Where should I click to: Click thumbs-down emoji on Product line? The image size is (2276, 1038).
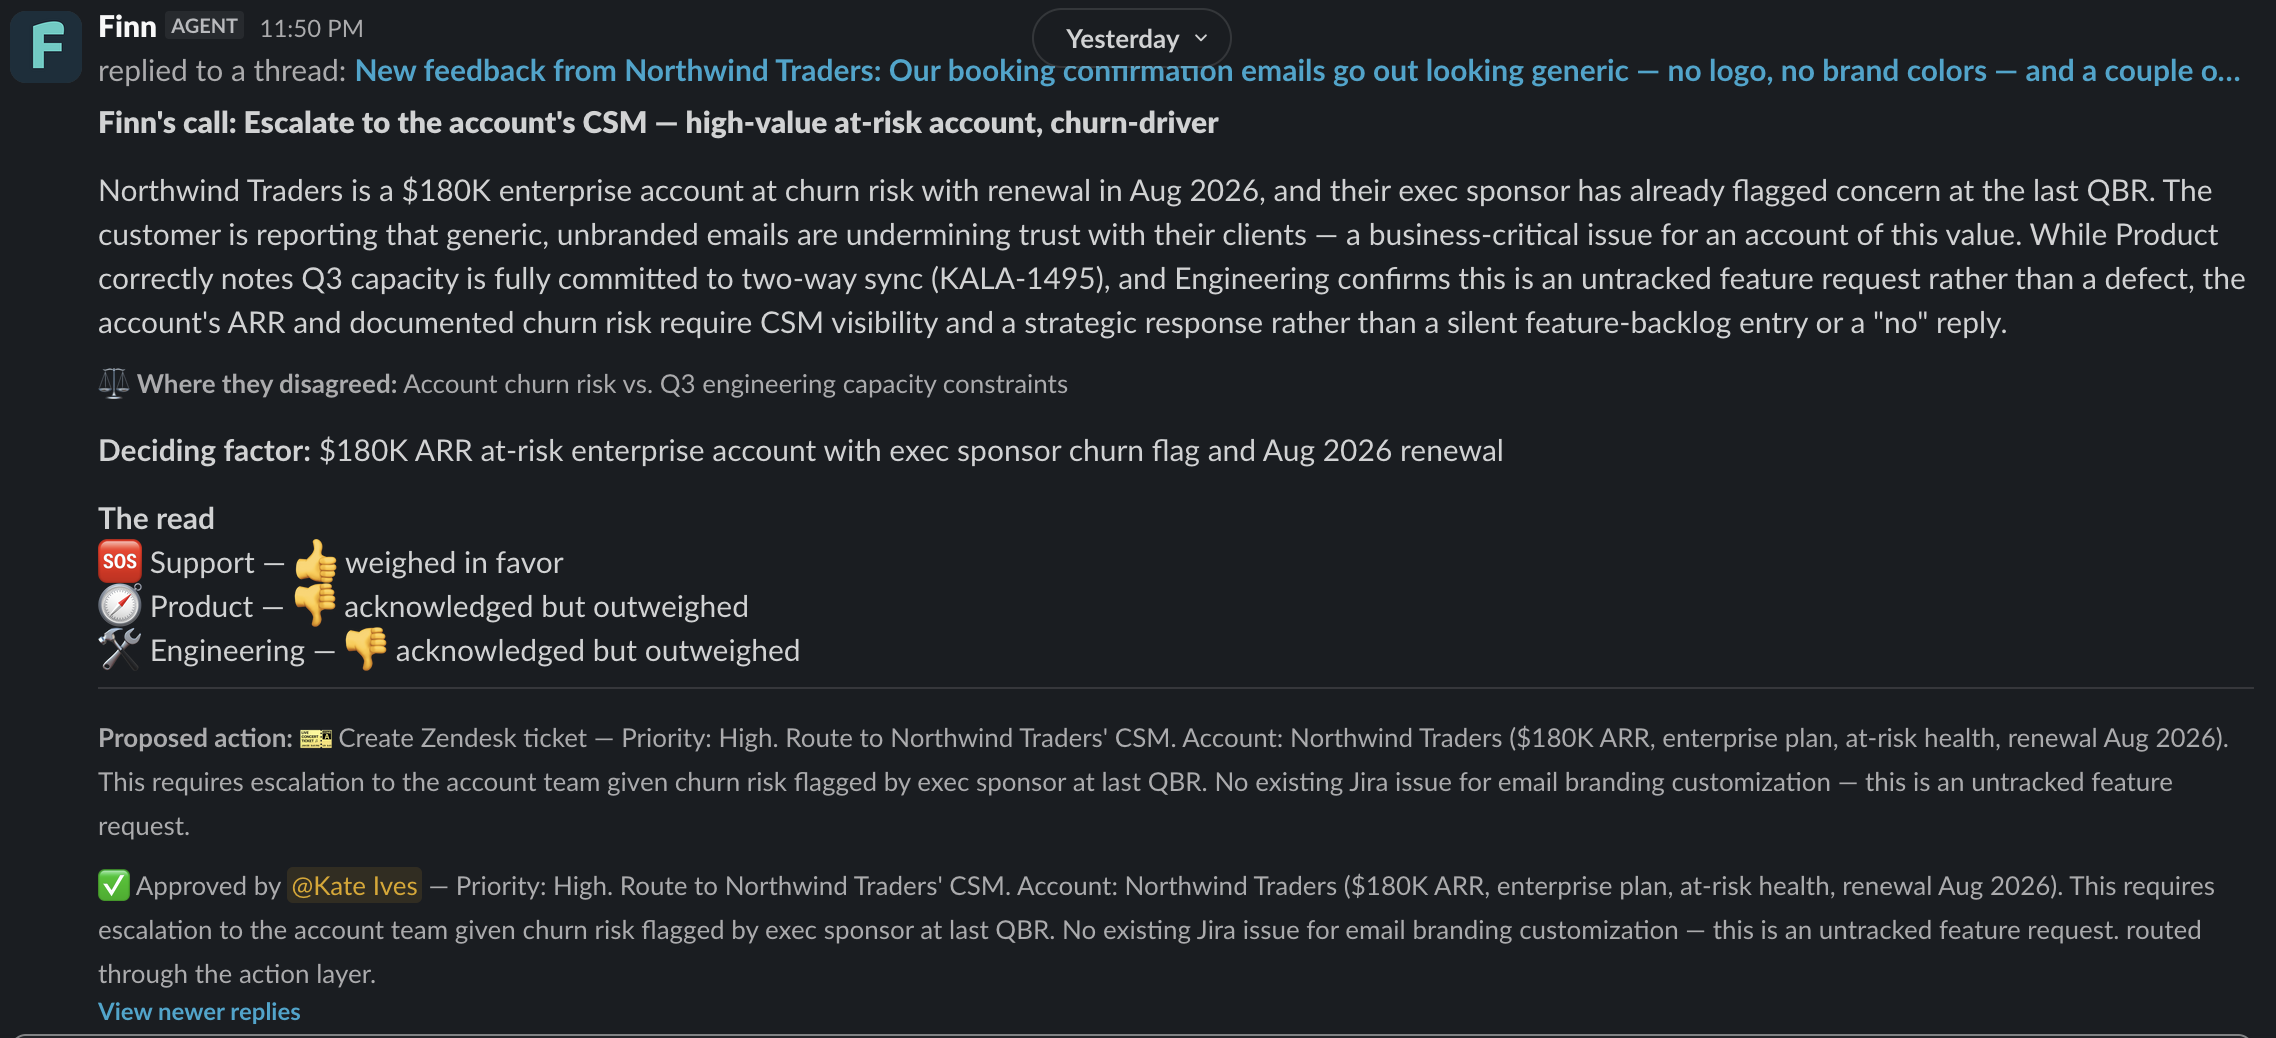click(x=316, y=606)
